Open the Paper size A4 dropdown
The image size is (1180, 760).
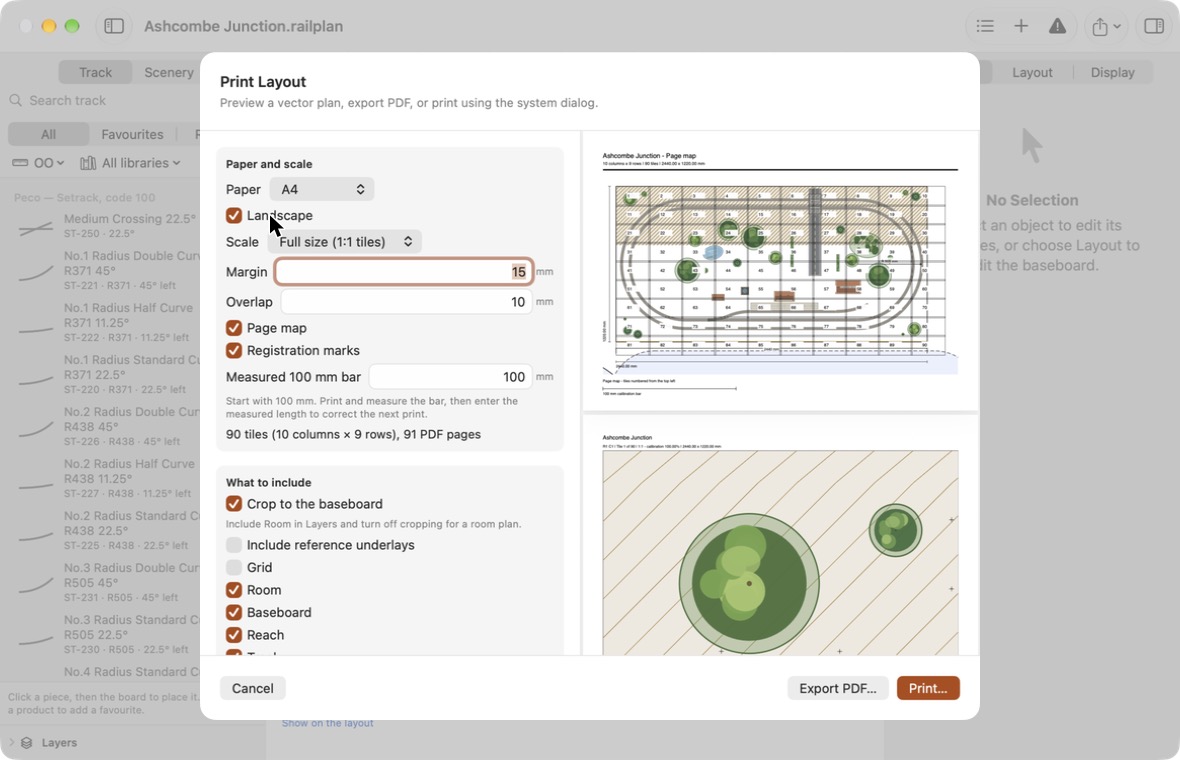coord(322,190)
